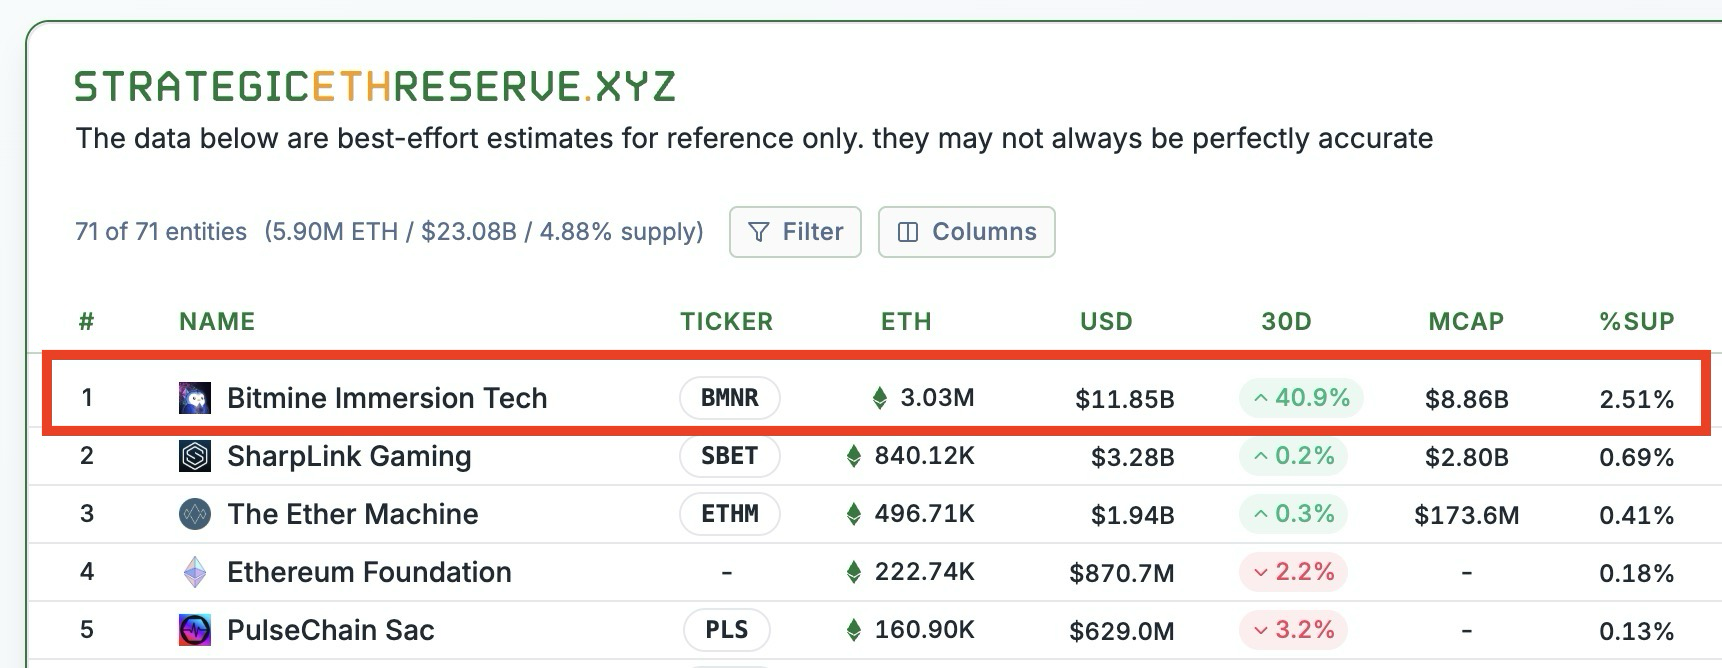Click the columns layout icon
This screenshot has height=668, width=1722.
pyautogui.click(x=908, y=232)
